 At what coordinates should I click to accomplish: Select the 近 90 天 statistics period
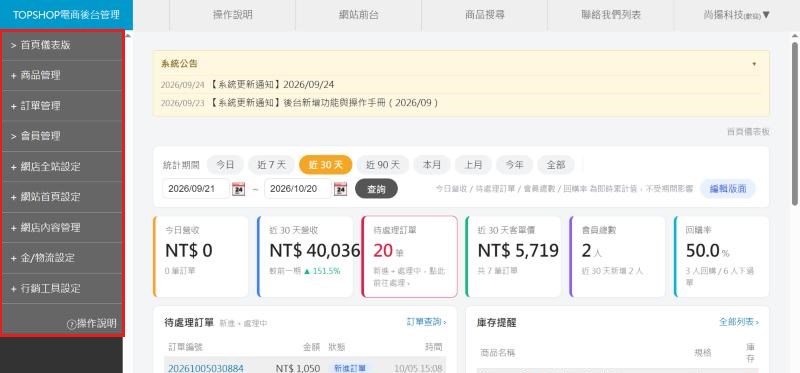383,165
